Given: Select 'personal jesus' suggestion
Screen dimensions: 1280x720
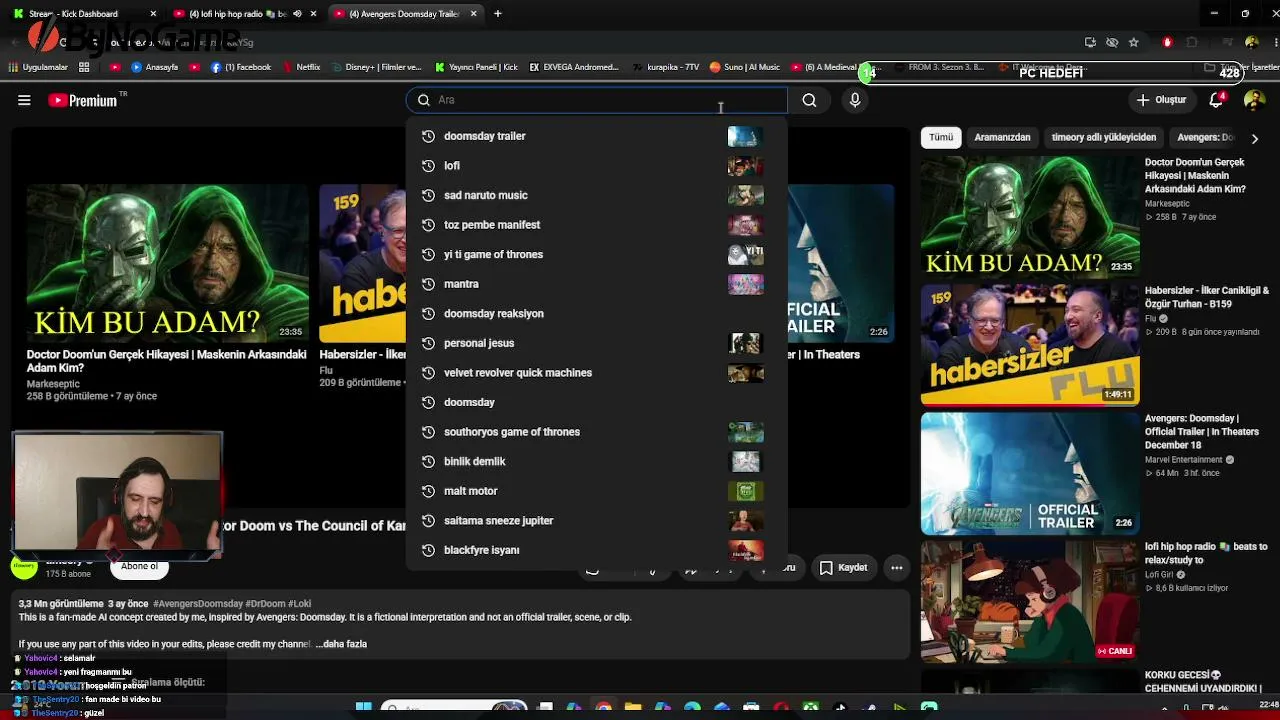Looking at the screenshot, I should point(596,343).
